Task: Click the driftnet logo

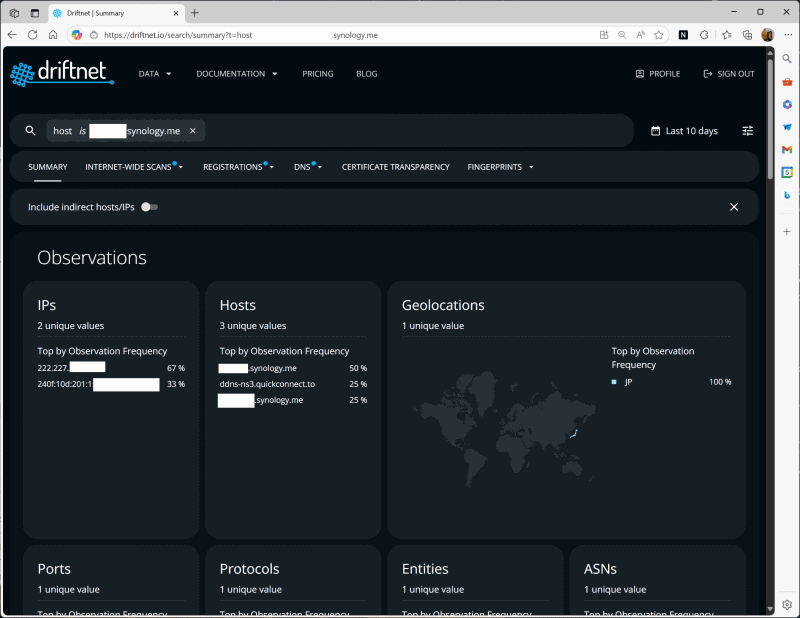Action: point(62,74)
